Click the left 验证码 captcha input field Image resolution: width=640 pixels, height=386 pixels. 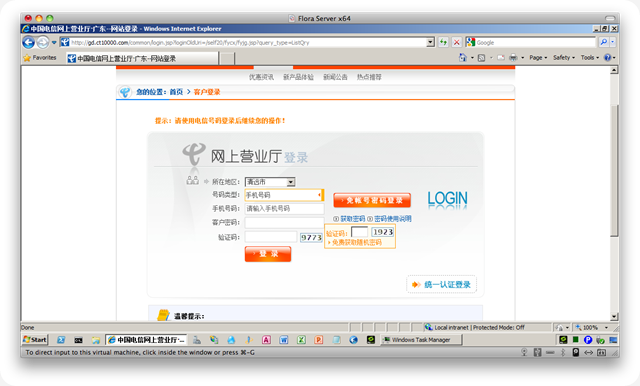(271, 237)
